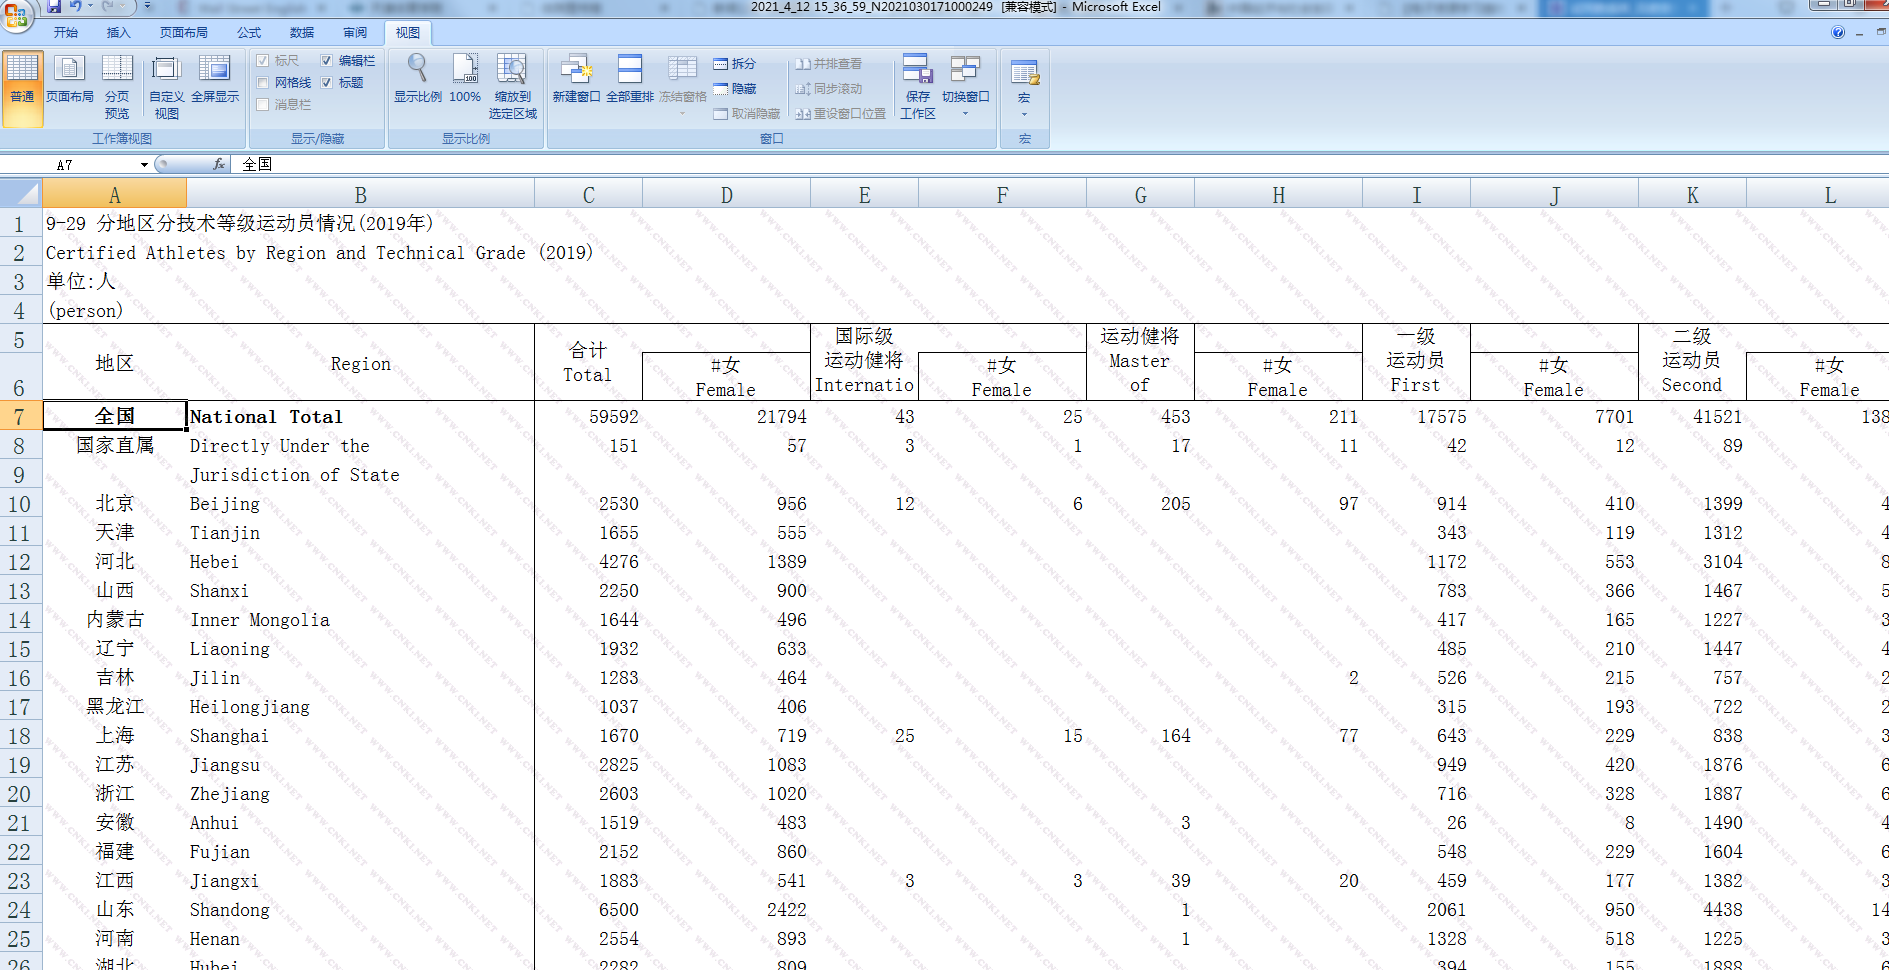This screenshot has width=1889, height=970.
Task: Click the 取消隐藏 unhide button
Action: [747, 114]
